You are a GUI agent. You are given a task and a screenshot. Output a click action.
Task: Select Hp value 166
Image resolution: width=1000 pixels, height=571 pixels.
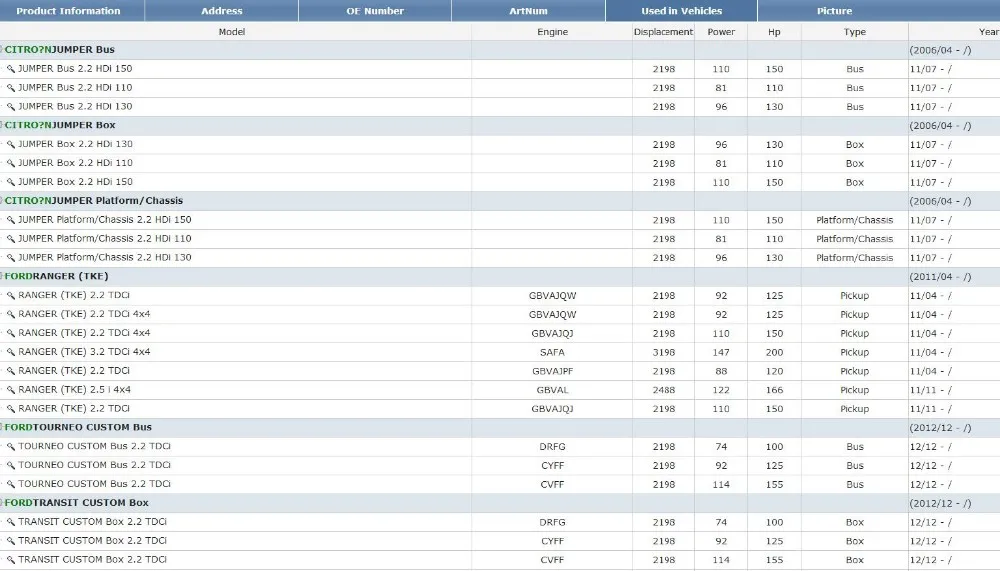click(774, 390)
